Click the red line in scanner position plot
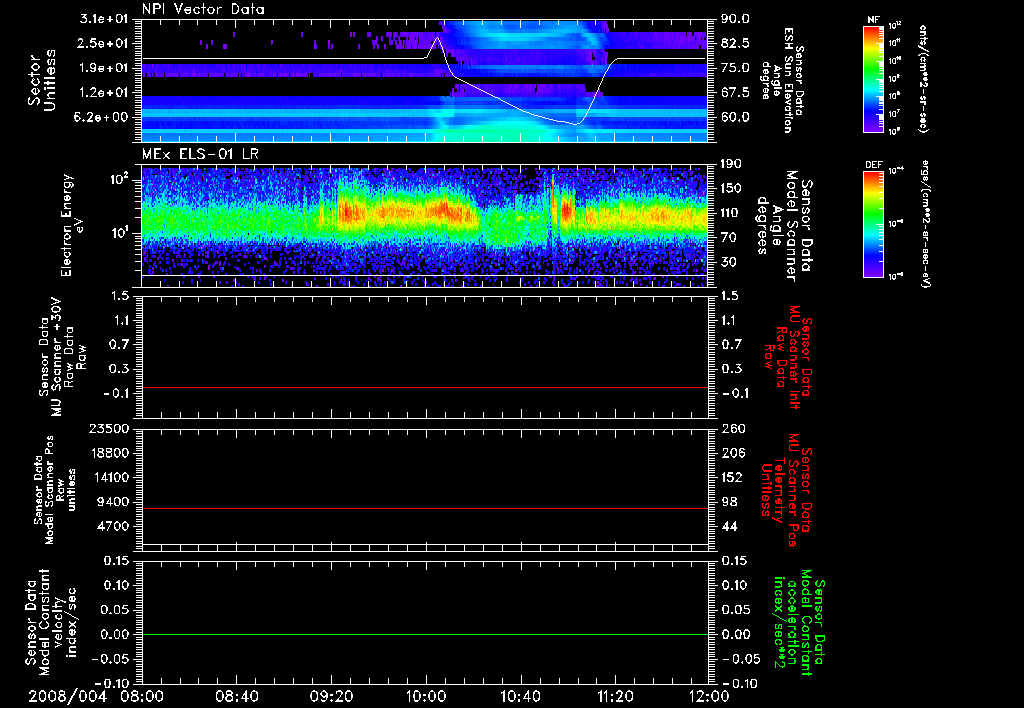The width and height of the screenshot is (1024, 708). pos(425,509)
